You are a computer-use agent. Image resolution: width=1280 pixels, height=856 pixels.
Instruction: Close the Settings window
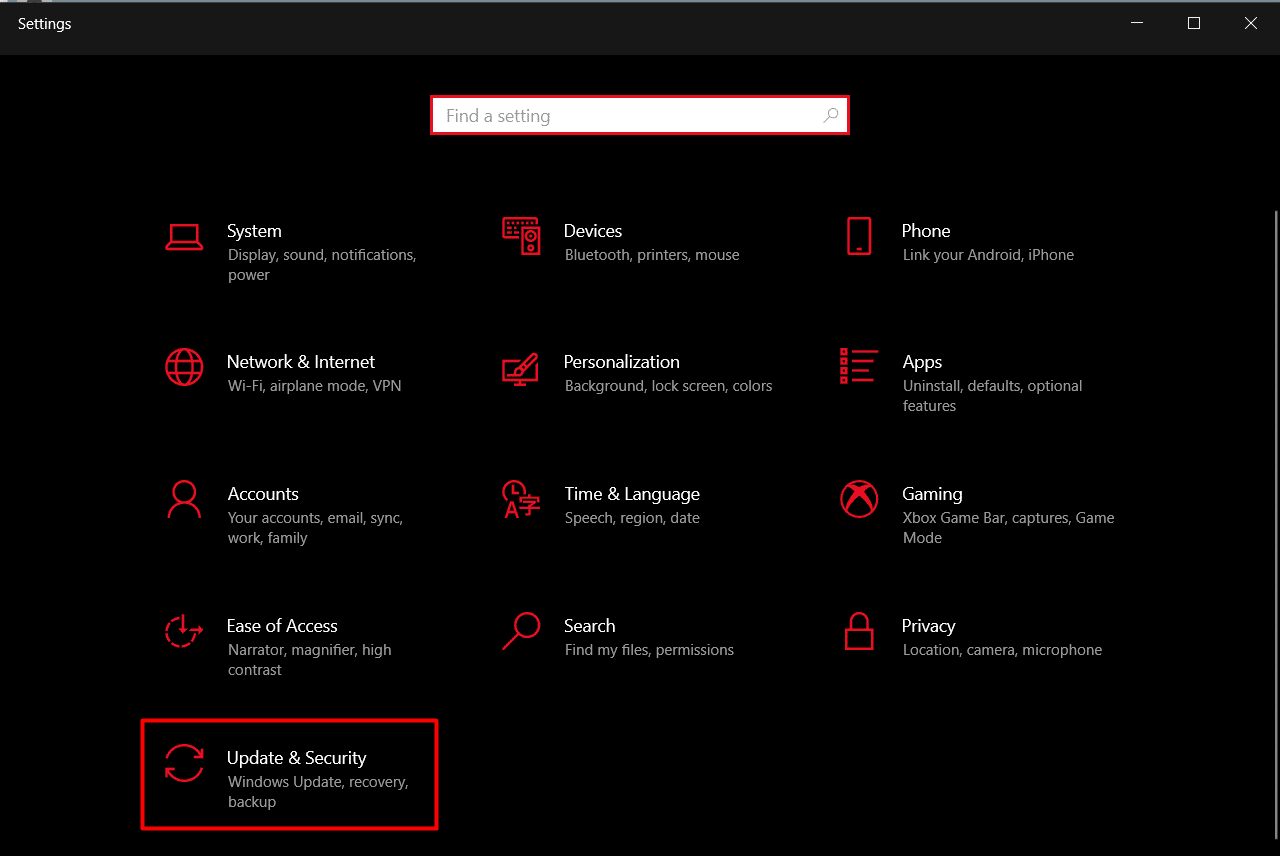1251,23
